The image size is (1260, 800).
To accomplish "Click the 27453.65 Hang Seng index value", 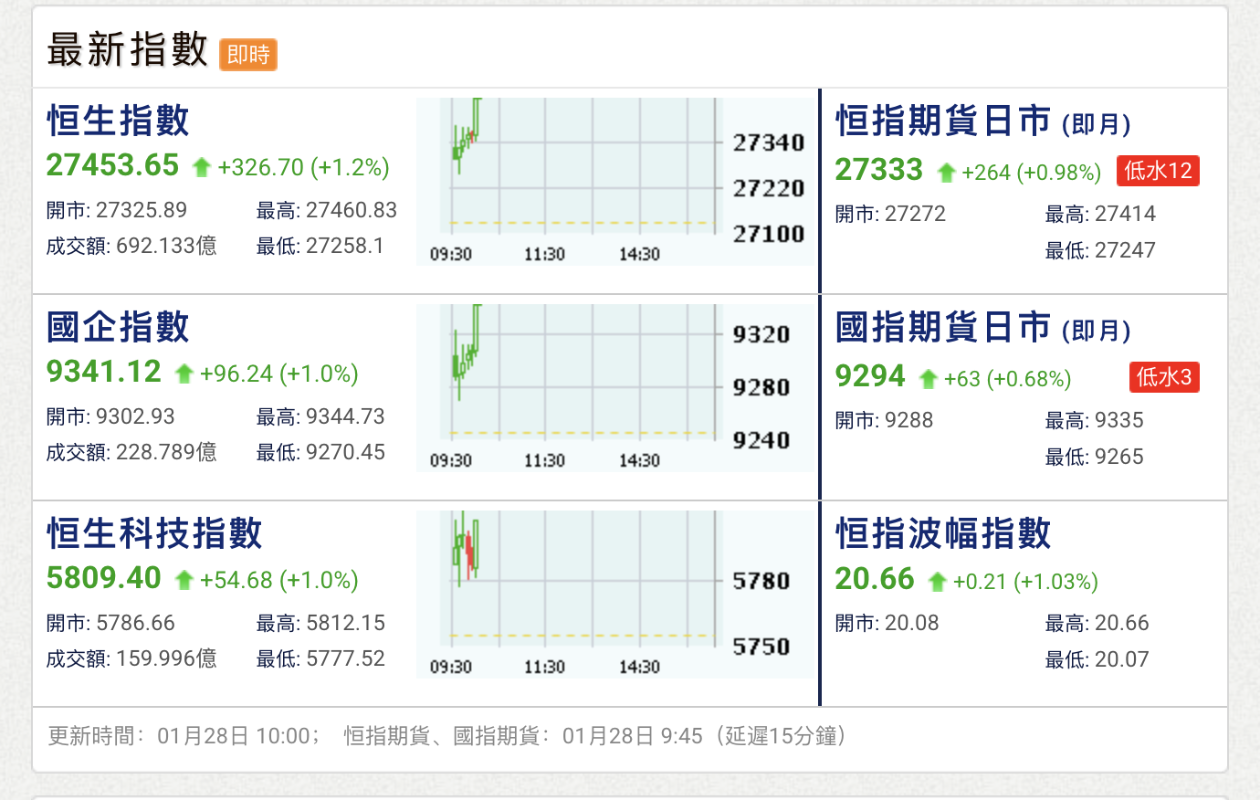I will tap(113, 165).
